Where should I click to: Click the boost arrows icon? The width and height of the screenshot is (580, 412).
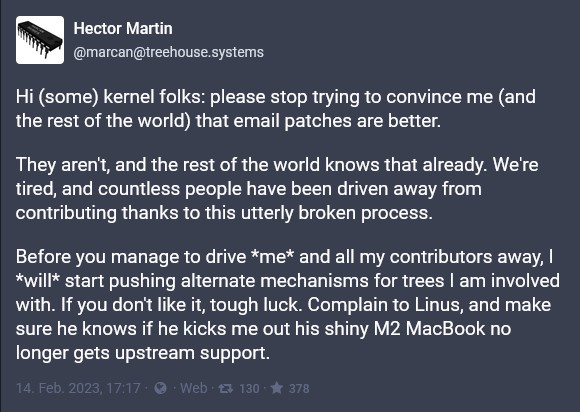(225, 388)
